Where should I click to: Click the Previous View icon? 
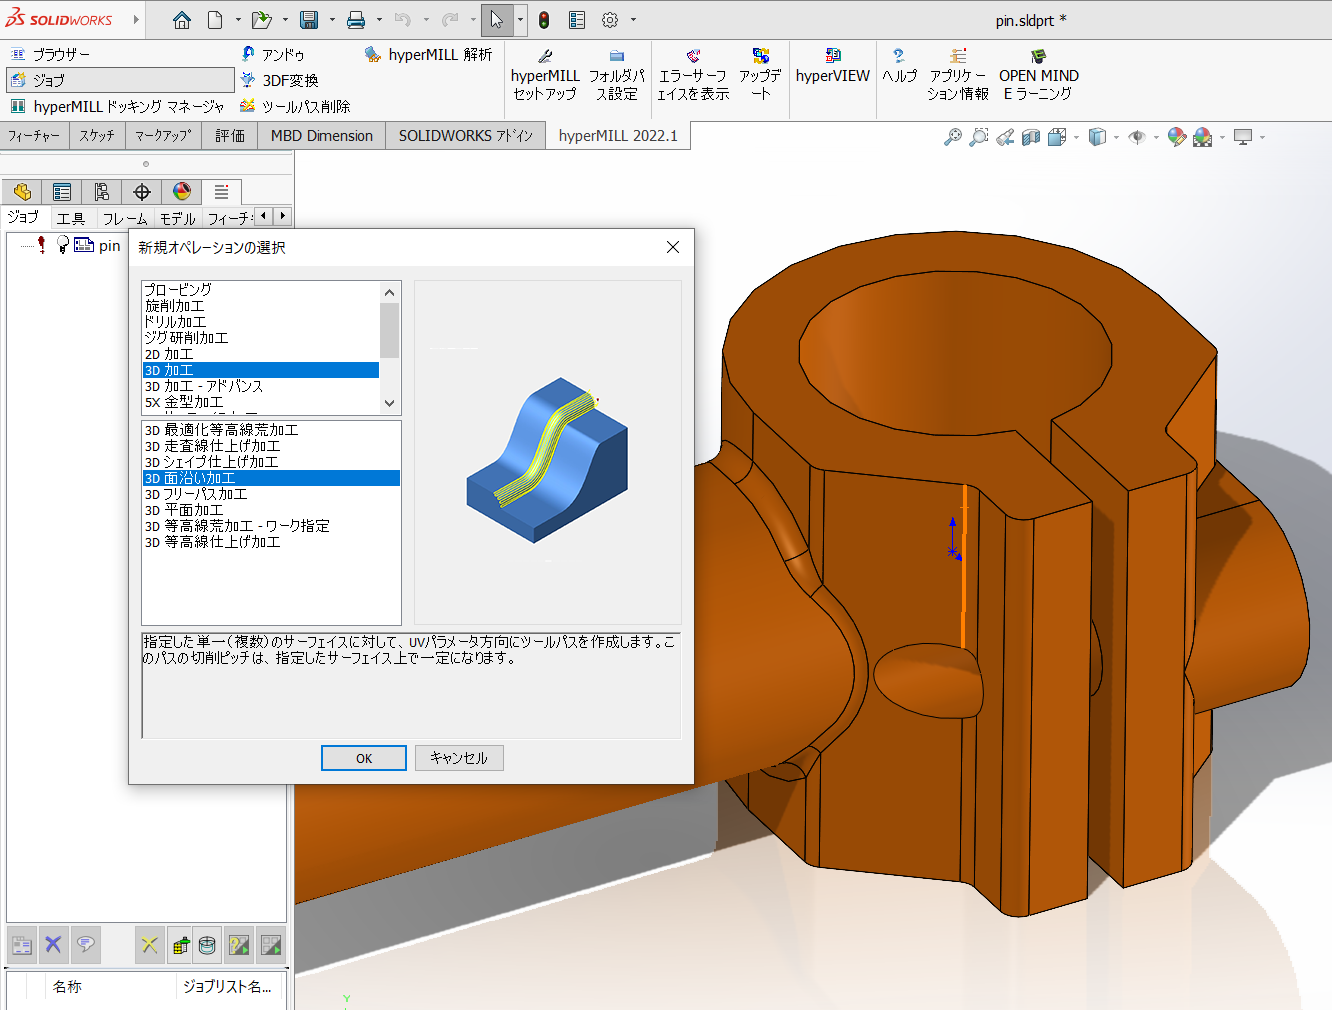click(x=1005, y=137)
